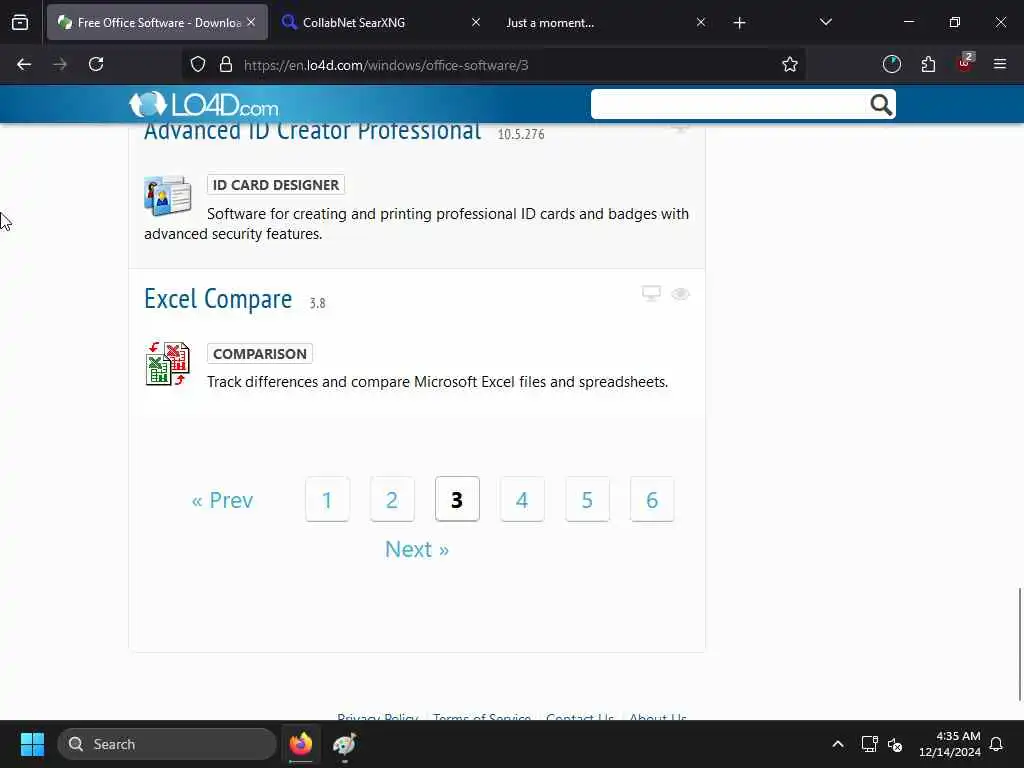Open the Firefox View tab icon
1024x768 pixels.
20,23
